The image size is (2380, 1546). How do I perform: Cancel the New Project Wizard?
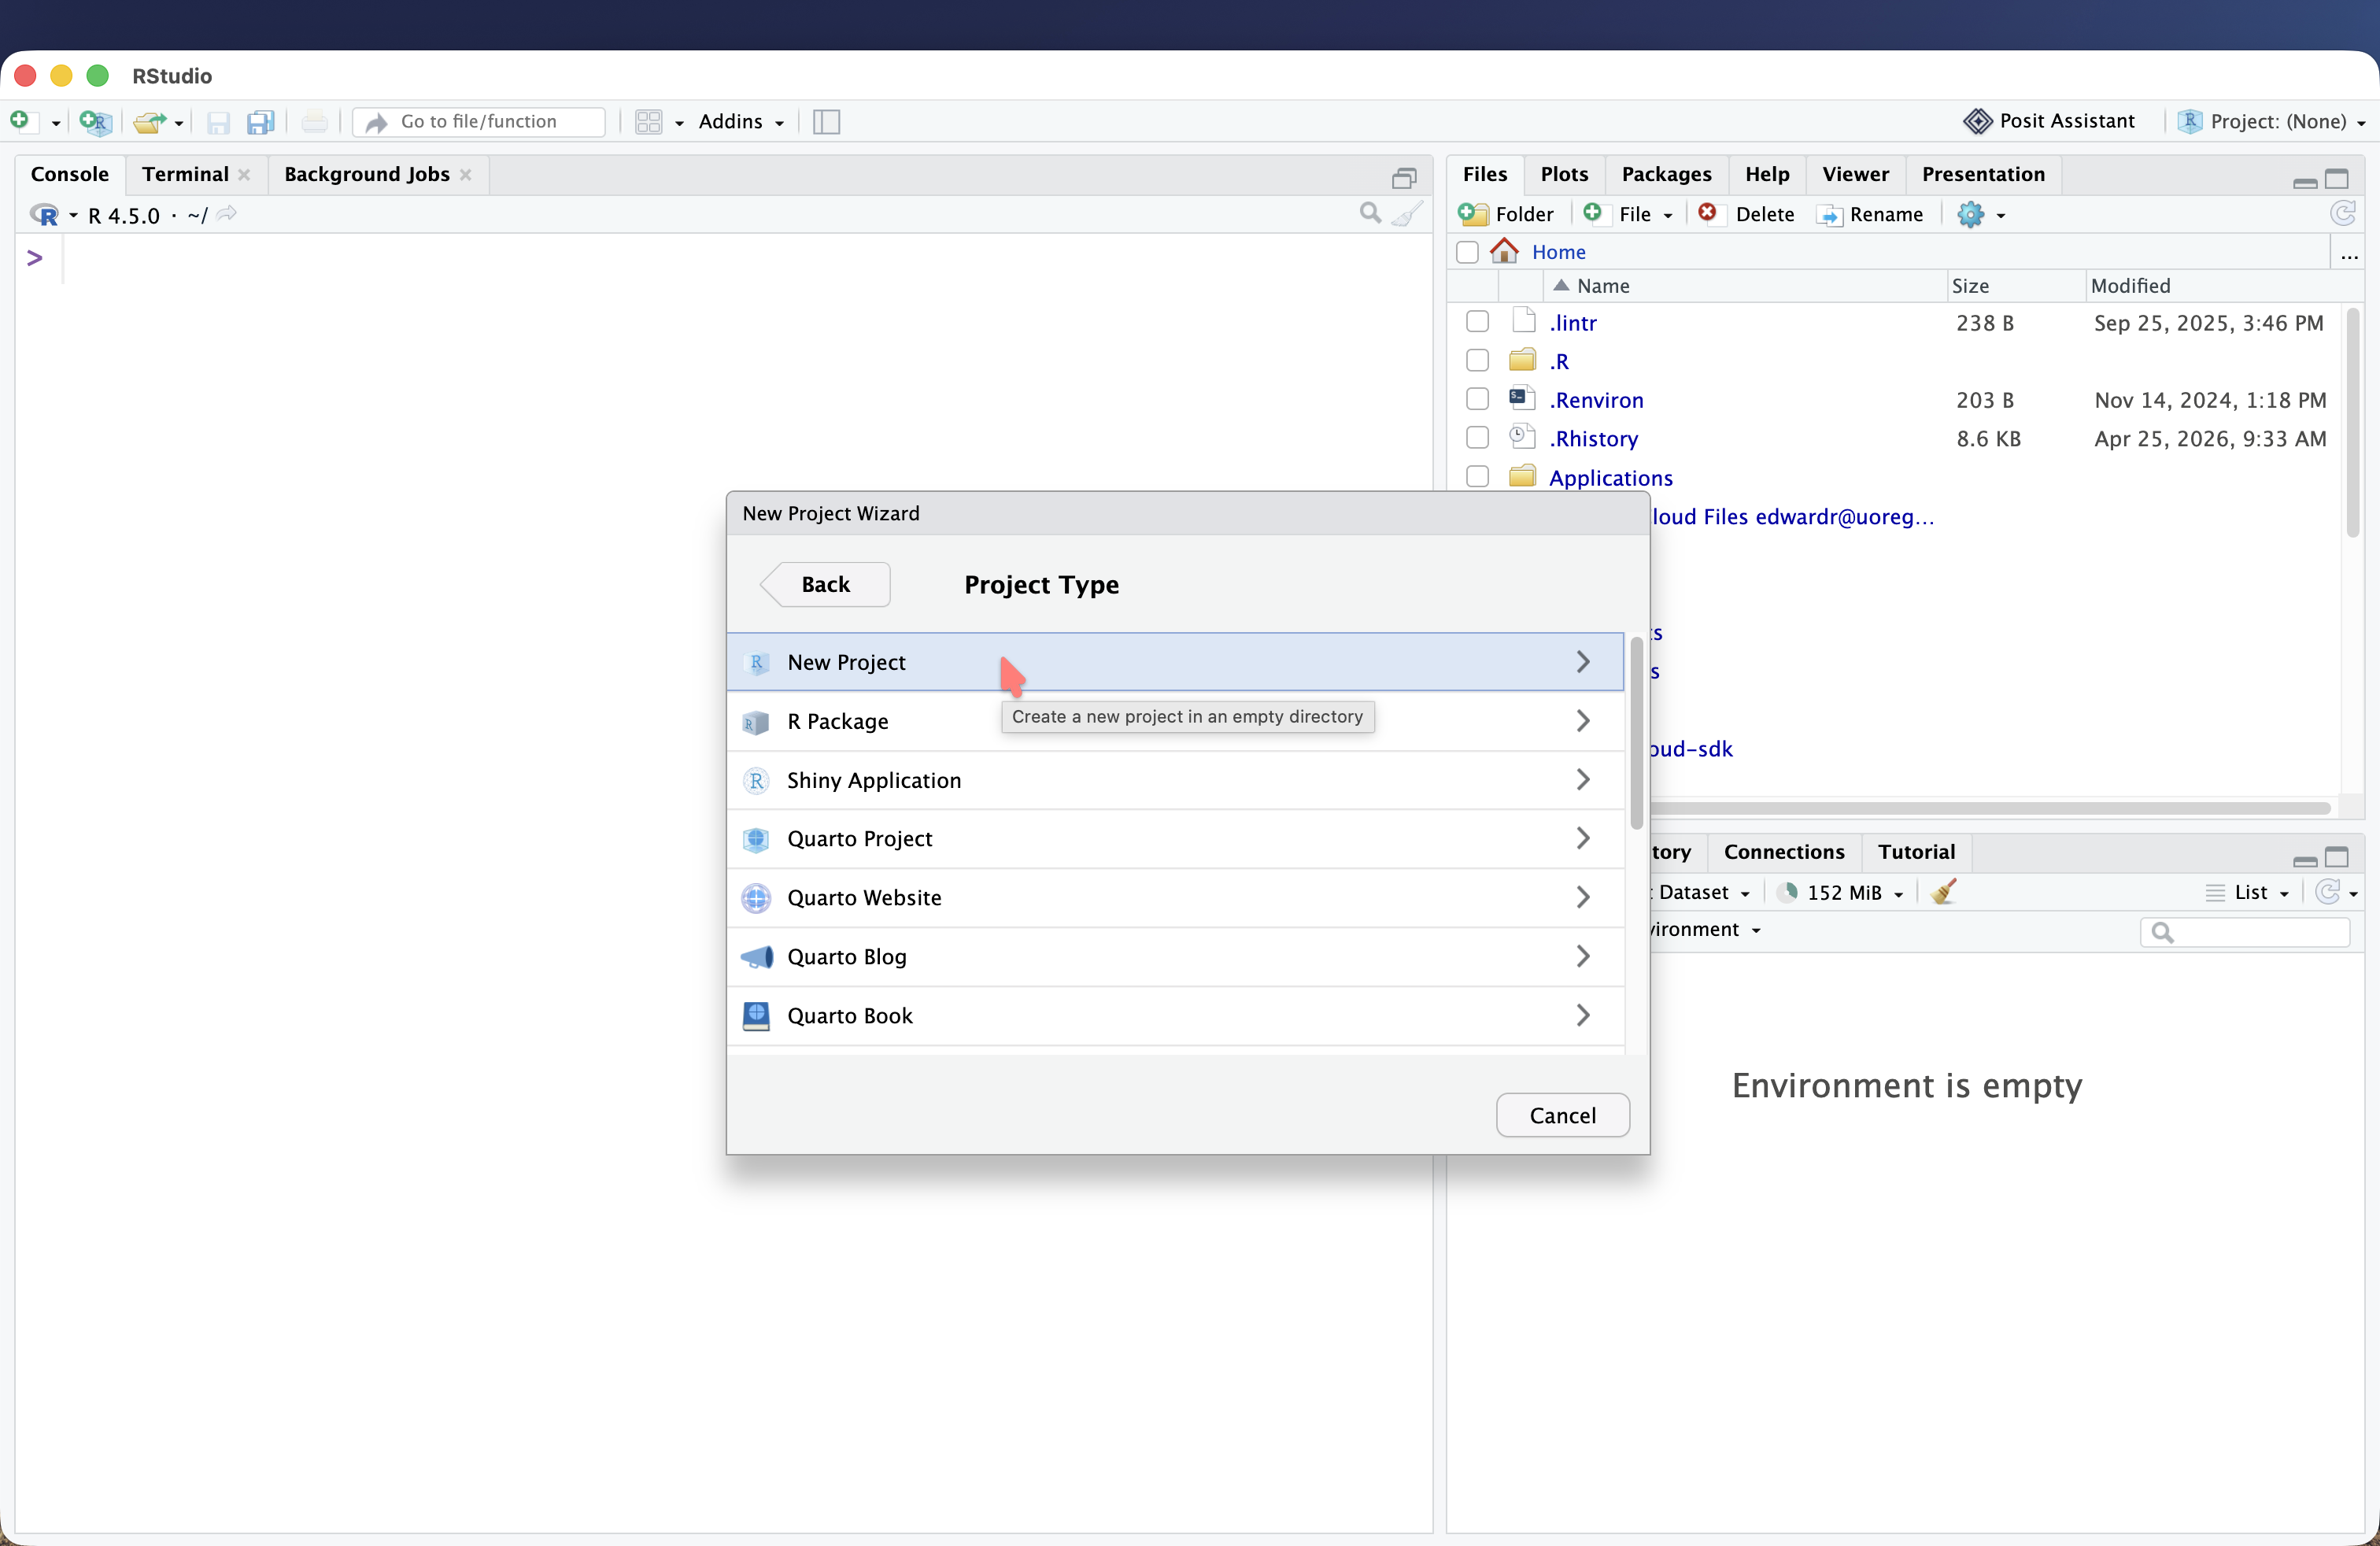tap(1562, 1115)
